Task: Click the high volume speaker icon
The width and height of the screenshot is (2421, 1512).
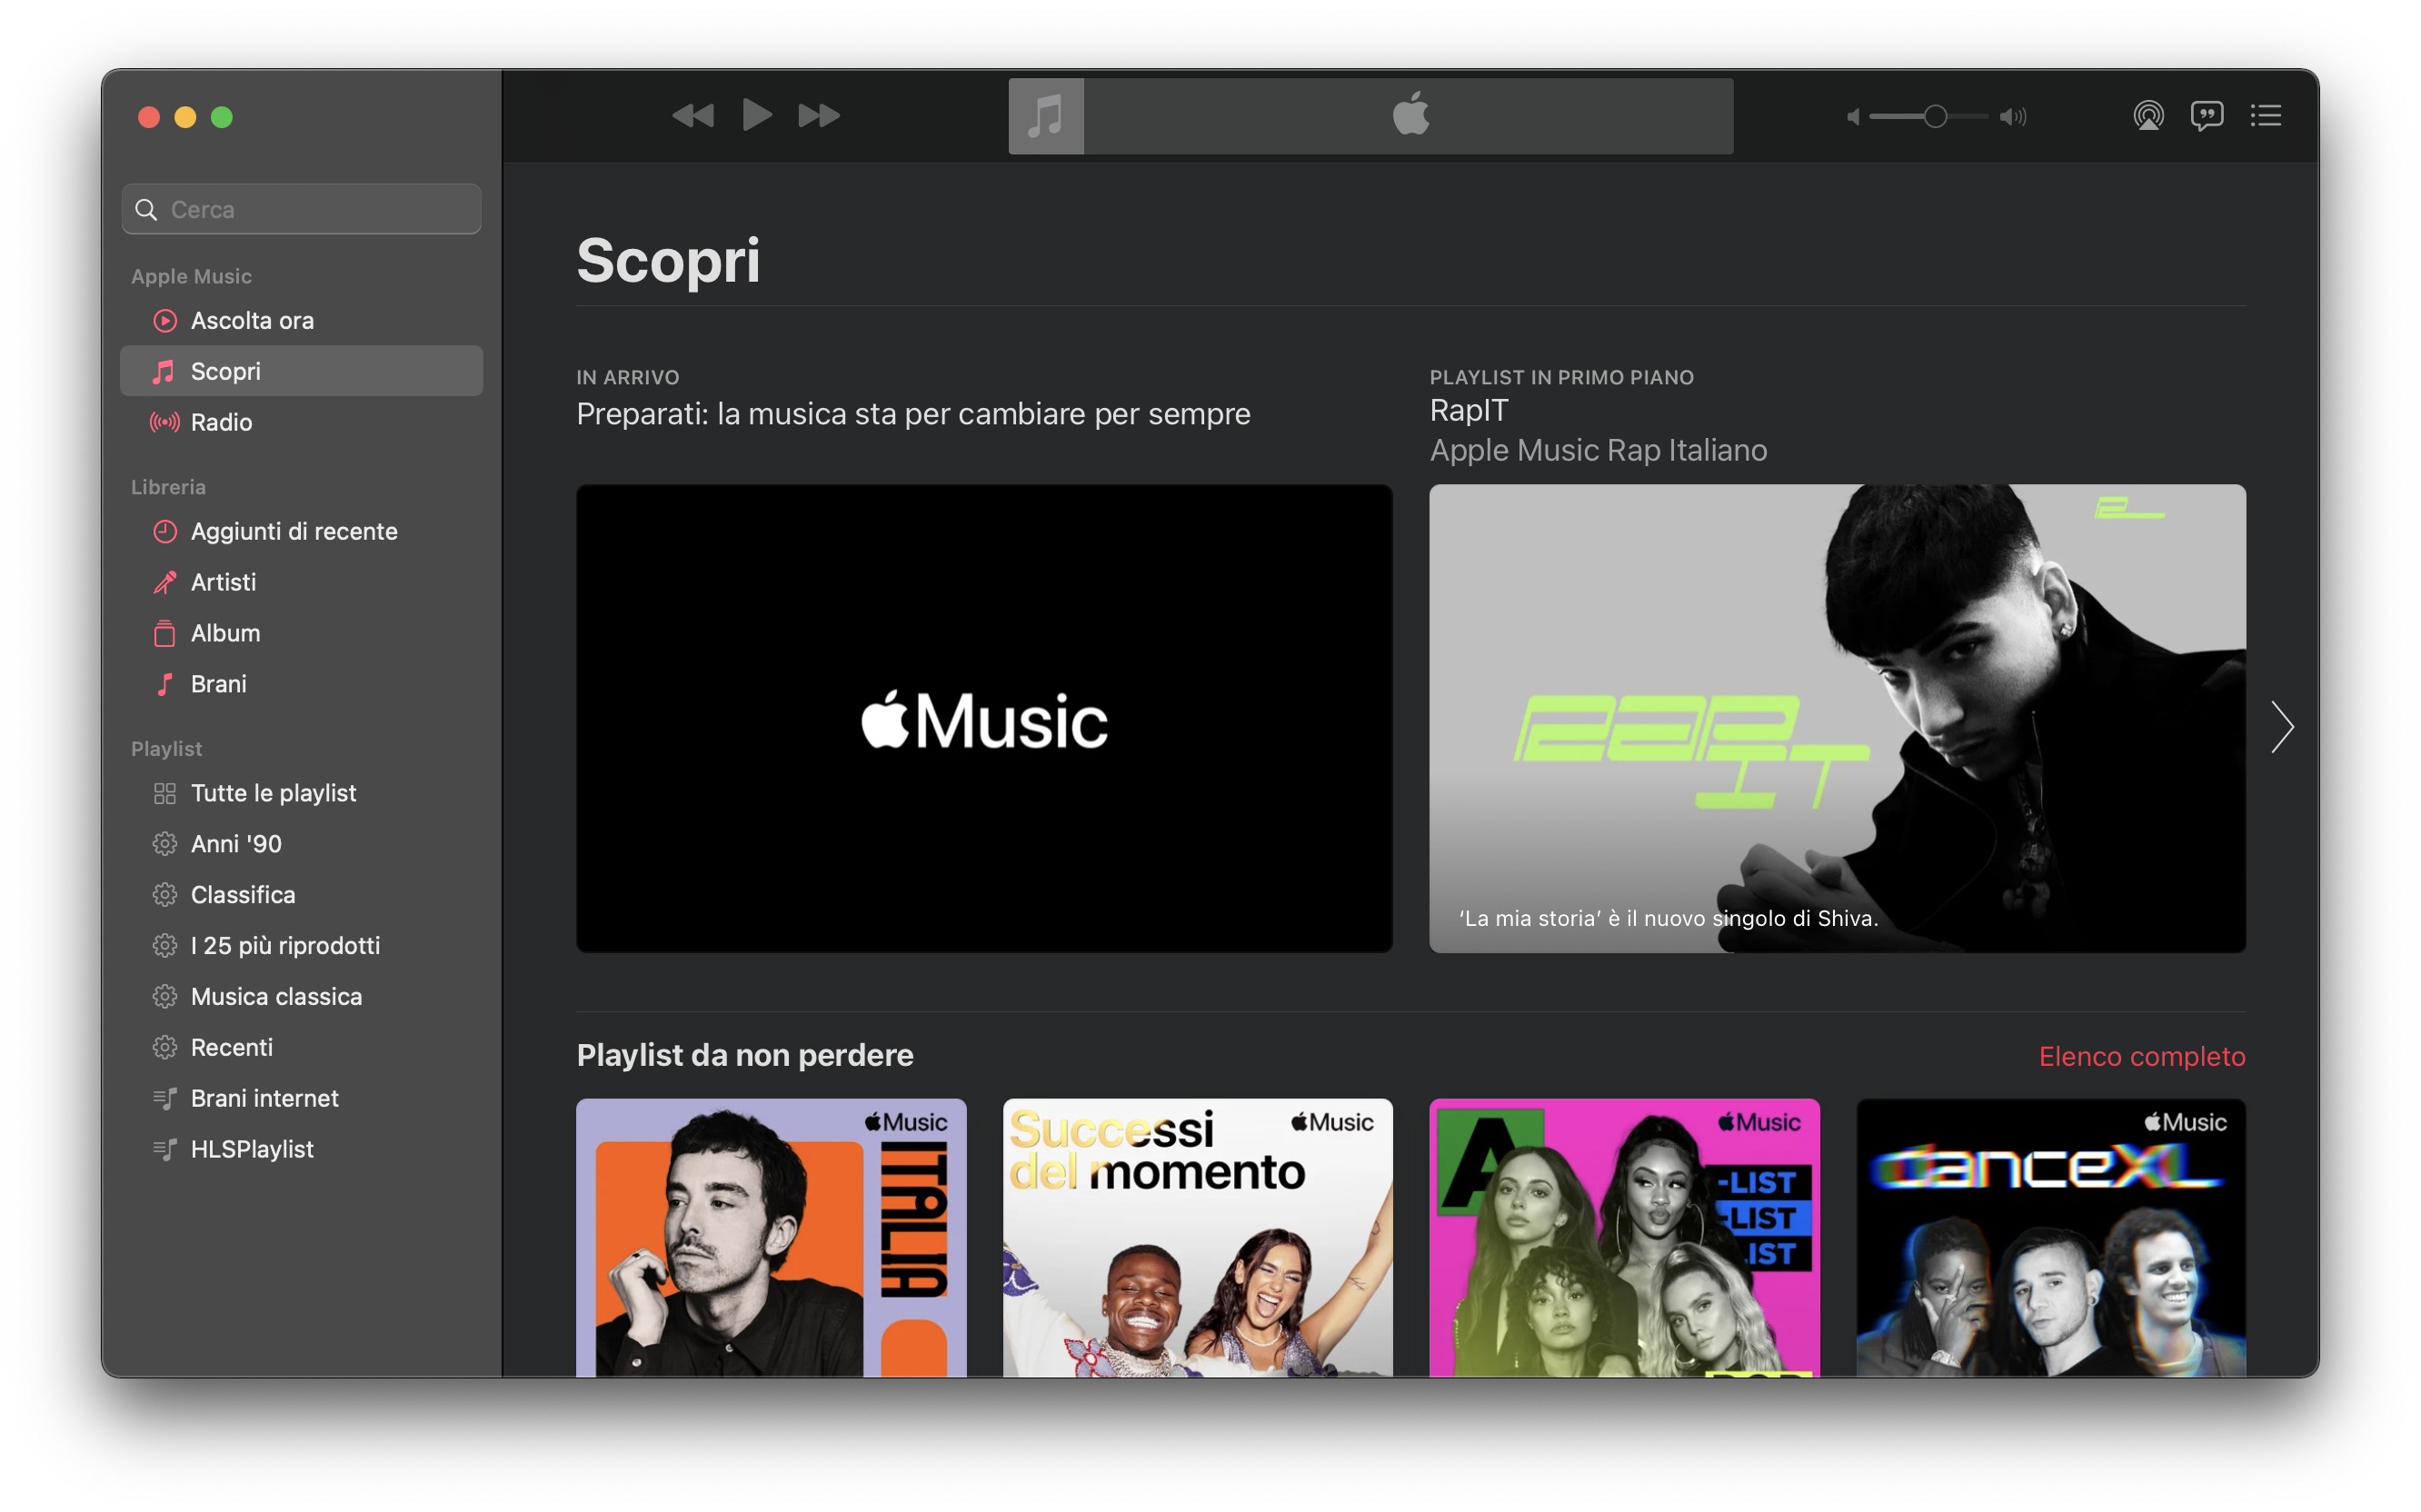Action: (x=2013, y=117)
